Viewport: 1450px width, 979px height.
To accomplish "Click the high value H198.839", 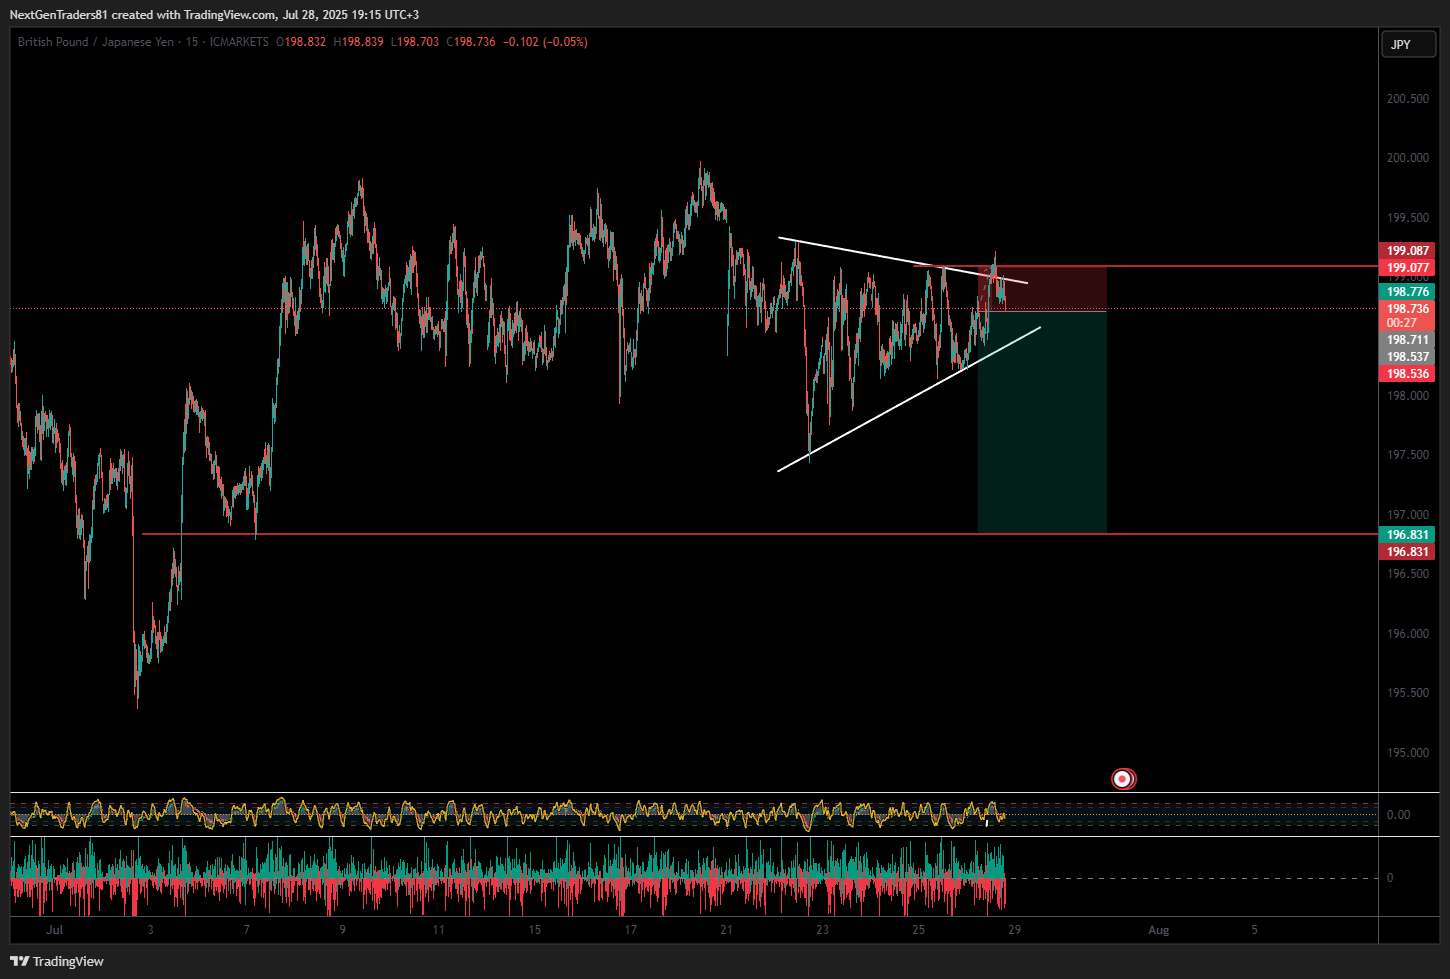I will click(x=358, y=42).
